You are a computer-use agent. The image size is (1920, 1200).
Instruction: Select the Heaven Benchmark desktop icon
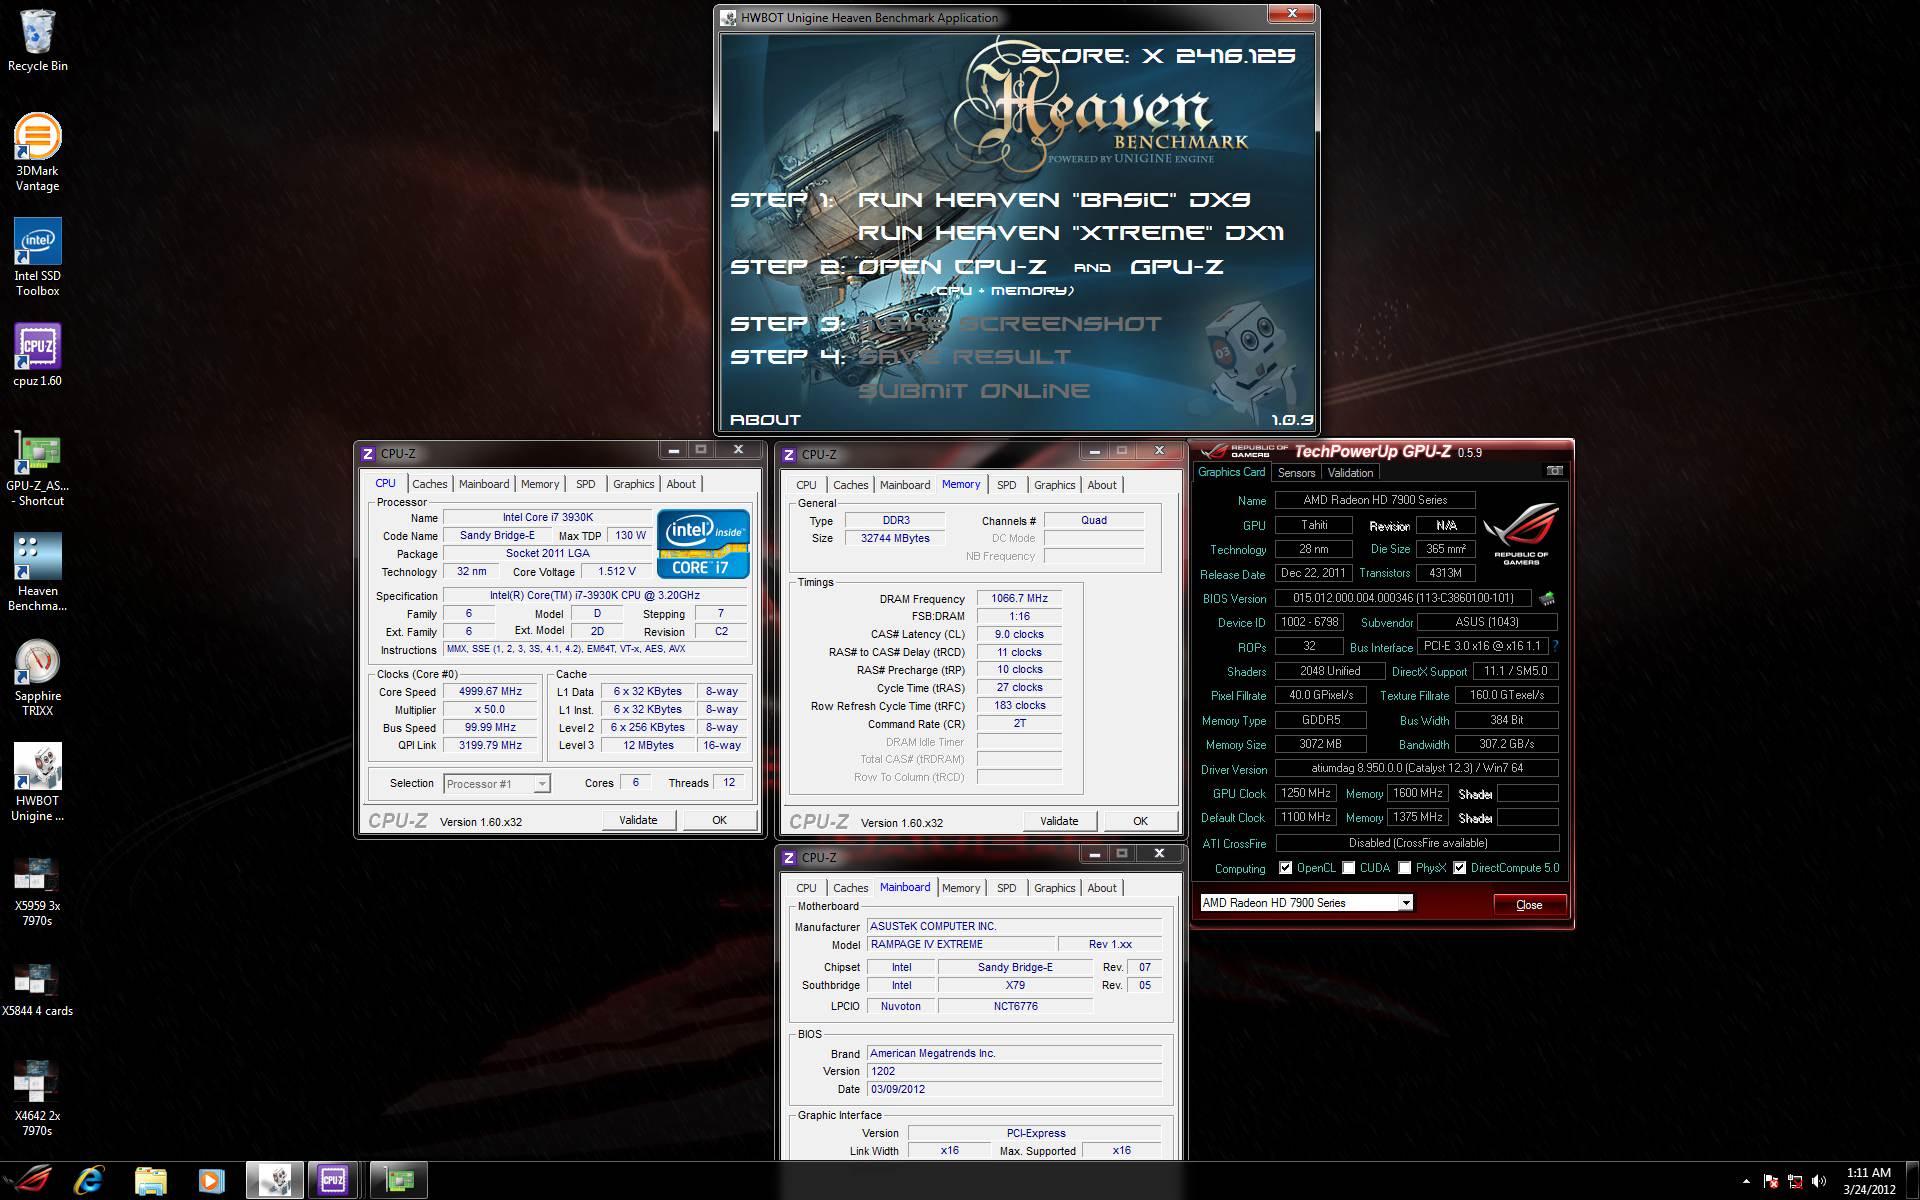pos(37,572)
